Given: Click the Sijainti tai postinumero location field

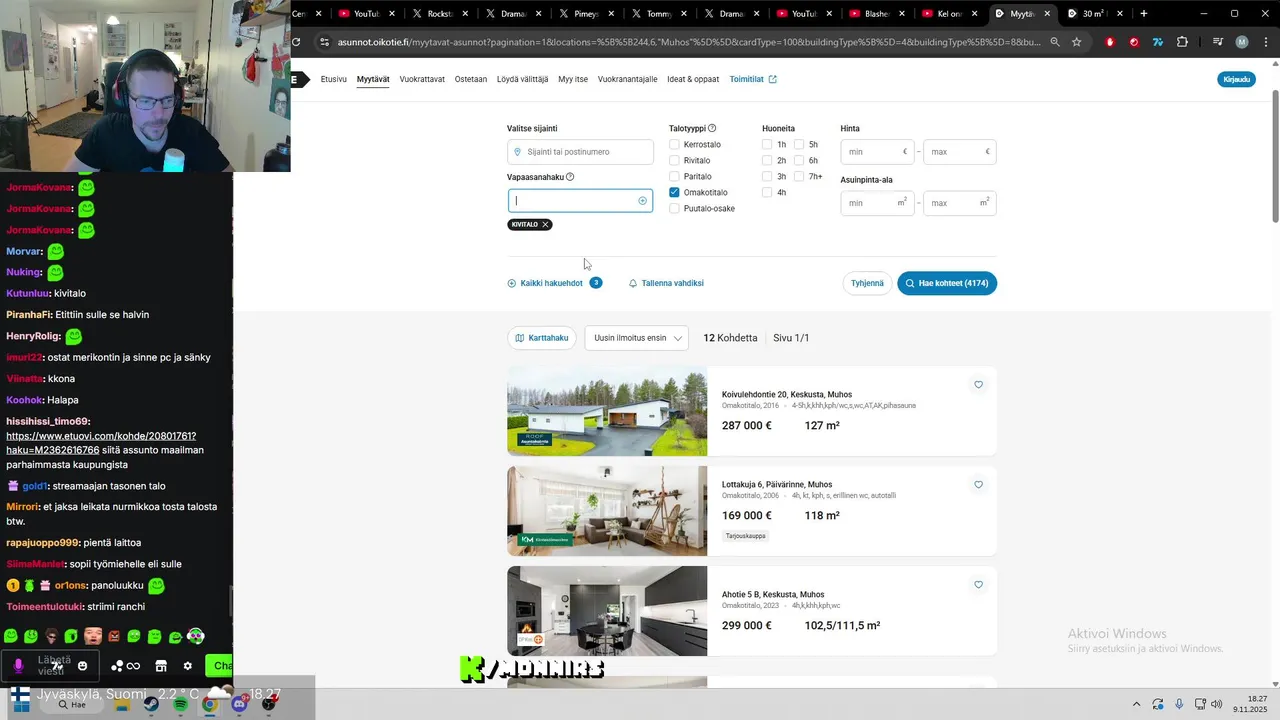Looking at the screenshot, I should point(580,152).
